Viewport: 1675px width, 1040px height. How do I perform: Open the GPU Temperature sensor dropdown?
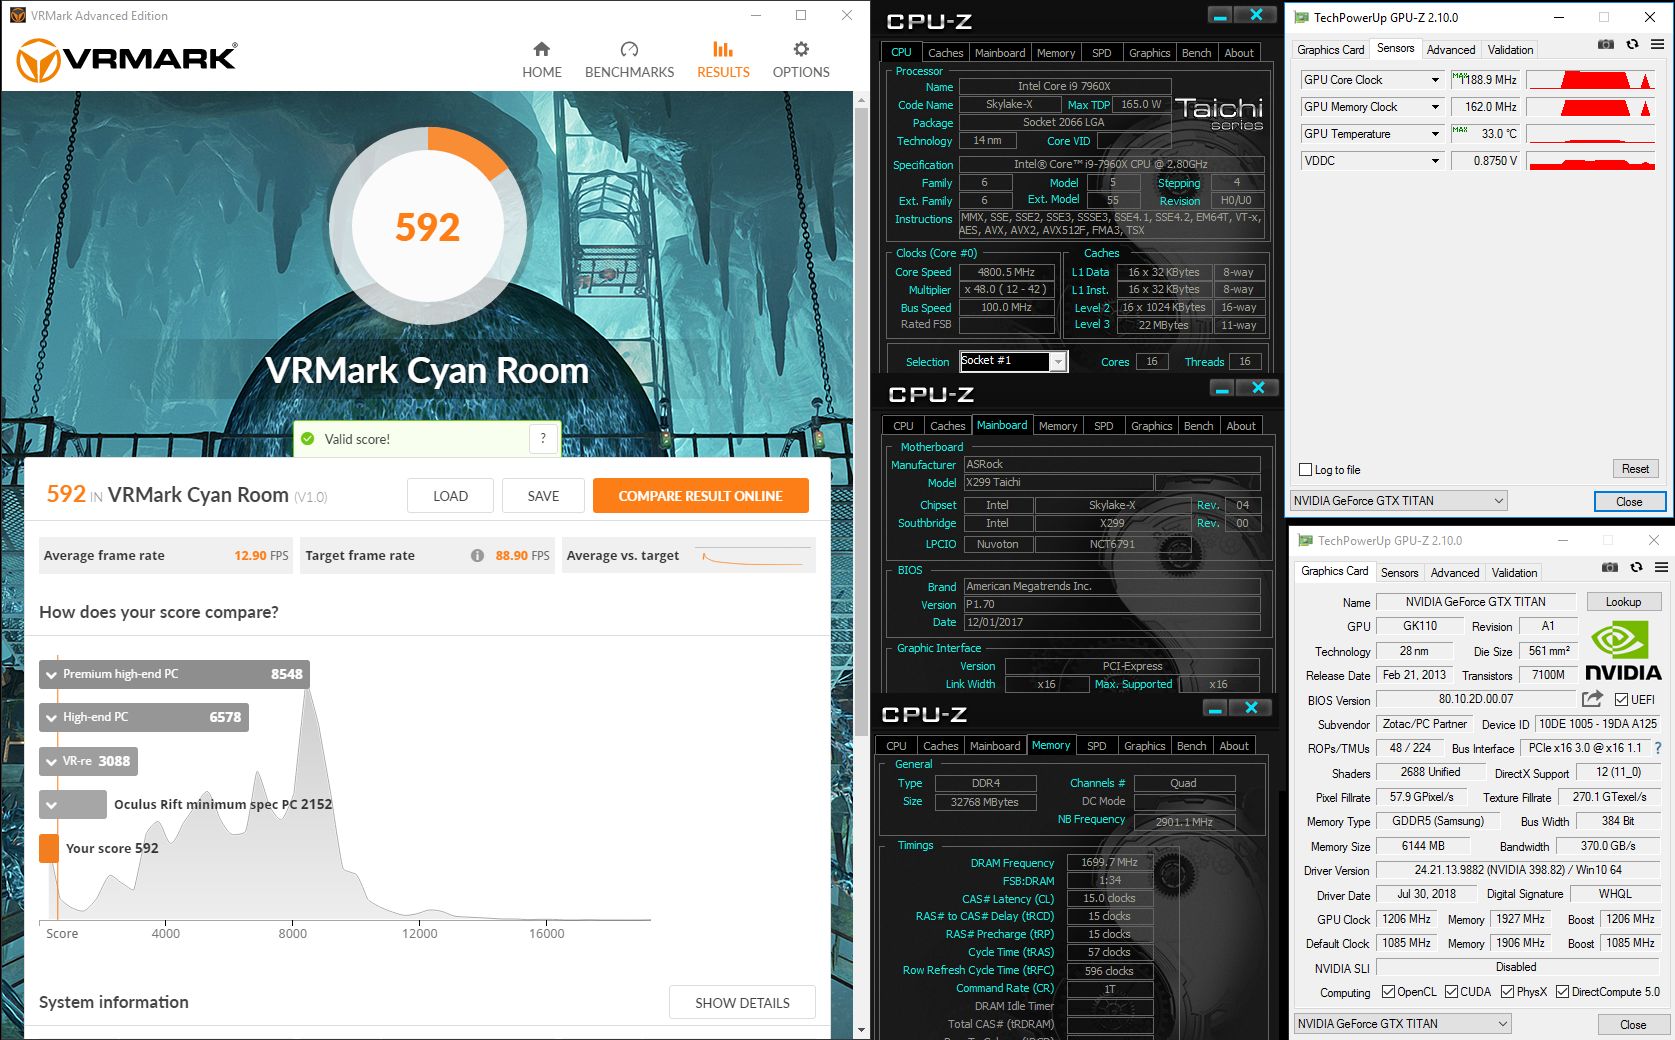1435,134
